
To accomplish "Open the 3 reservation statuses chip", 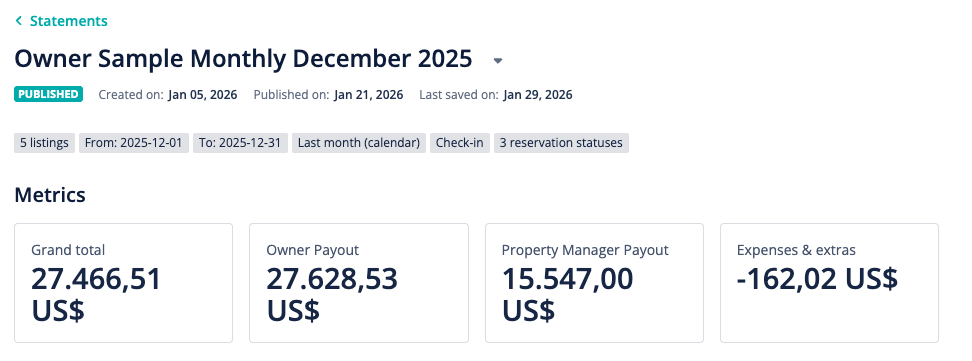I will coord(562,143).
